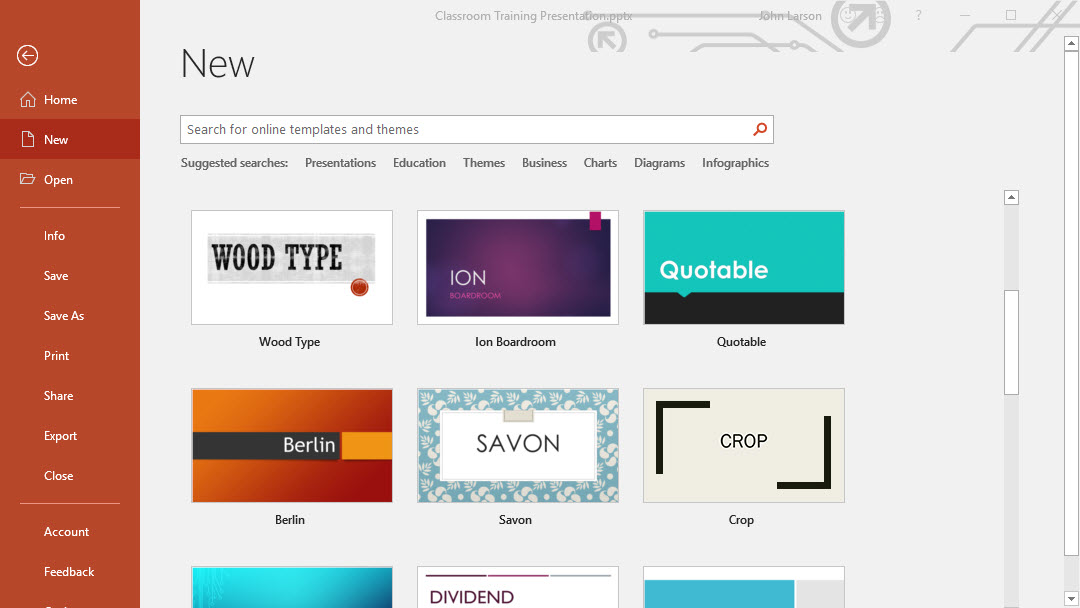Click the back arrow icon
This screenshot has width=1080, height=608.
(28, 56)
